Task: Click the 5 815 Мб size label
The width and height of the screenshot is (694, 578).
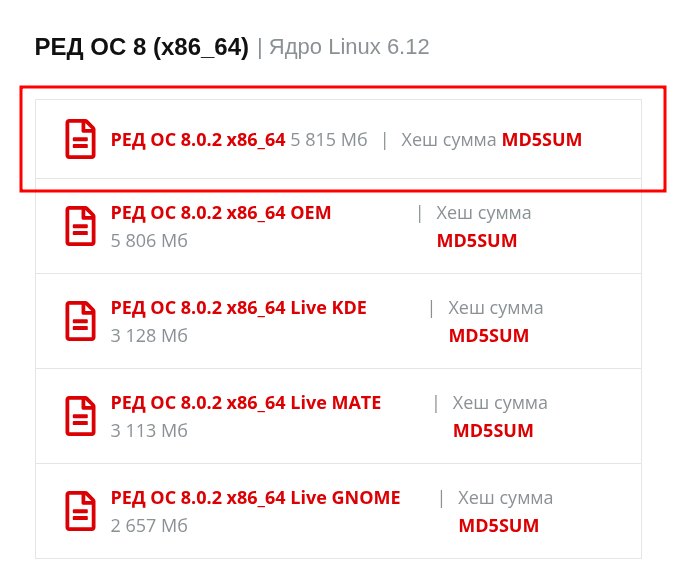Action: (x=329, y=140)
